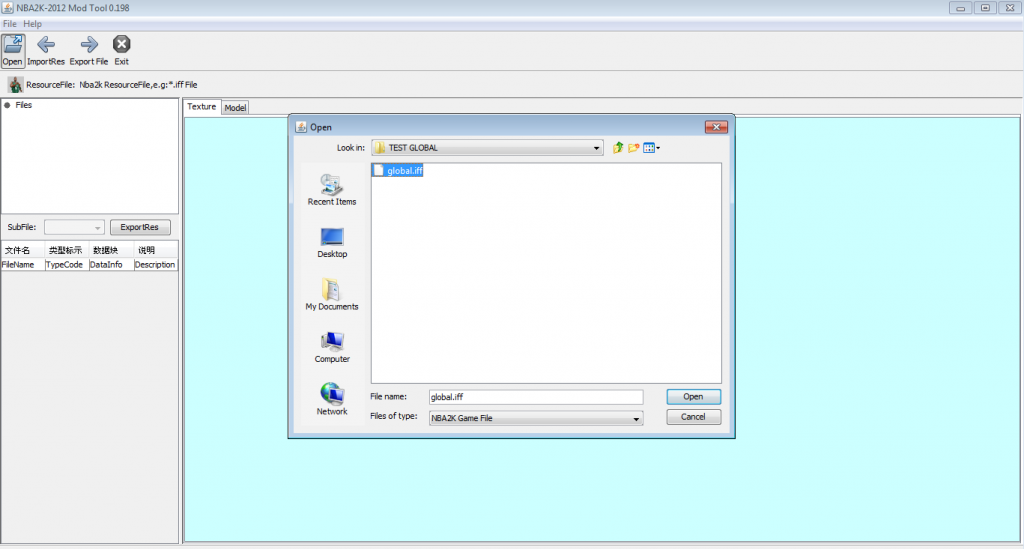This screenshot has width=1024, height=549.
Task: Create a new folder in dialog
Action: tap(633, 148)
